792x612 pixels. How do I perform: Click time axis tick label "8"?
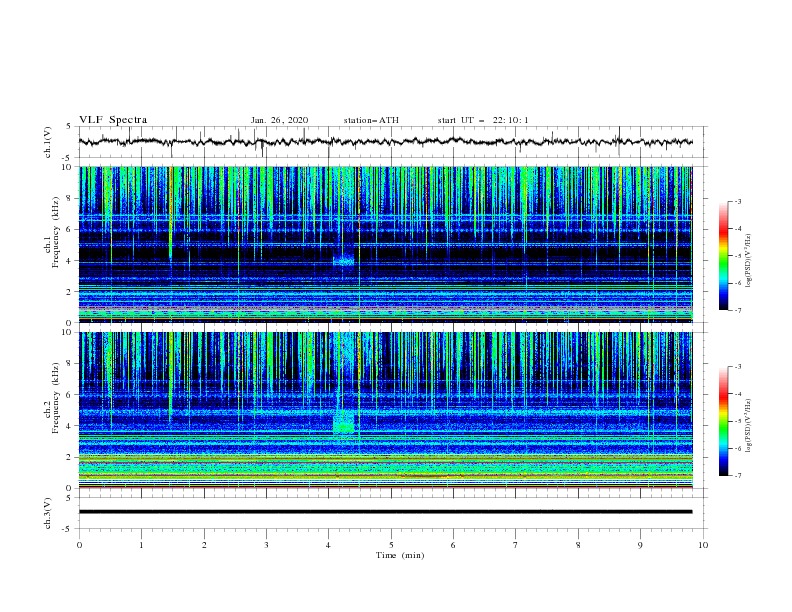(578, 545)
